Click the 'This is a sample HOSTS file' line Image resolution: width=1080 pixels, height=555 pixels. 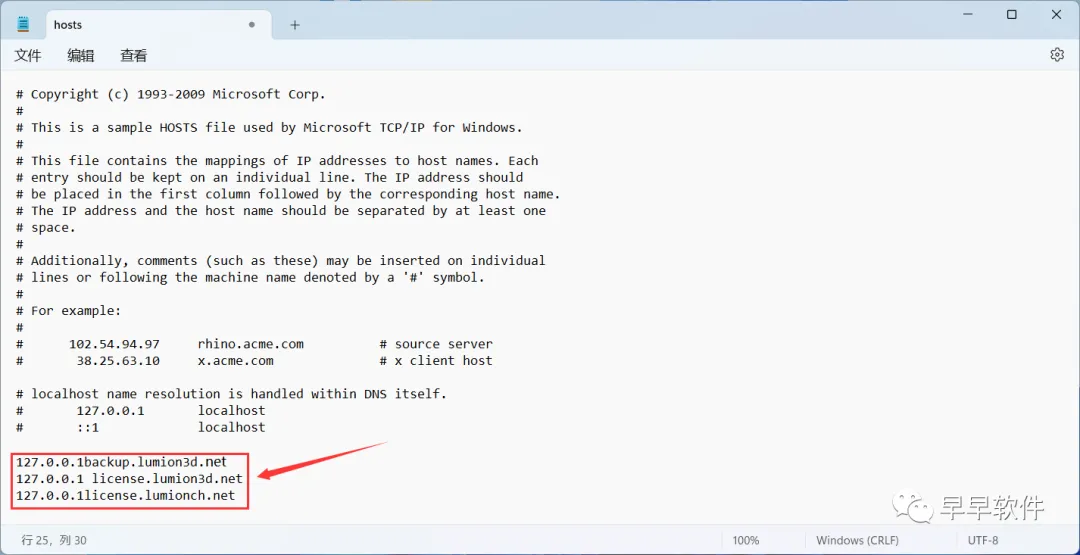[269, 127]
